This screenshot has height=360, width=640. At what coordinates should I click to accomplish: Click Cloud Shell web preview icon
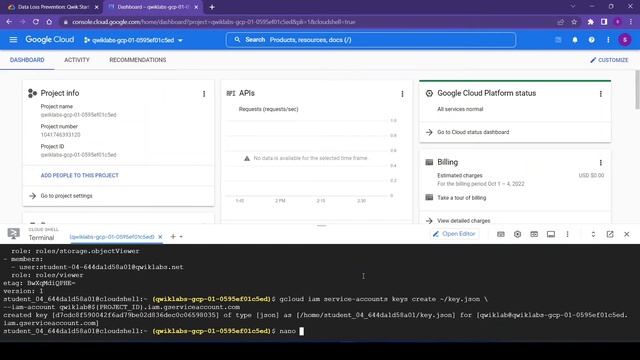click(534, 234)
